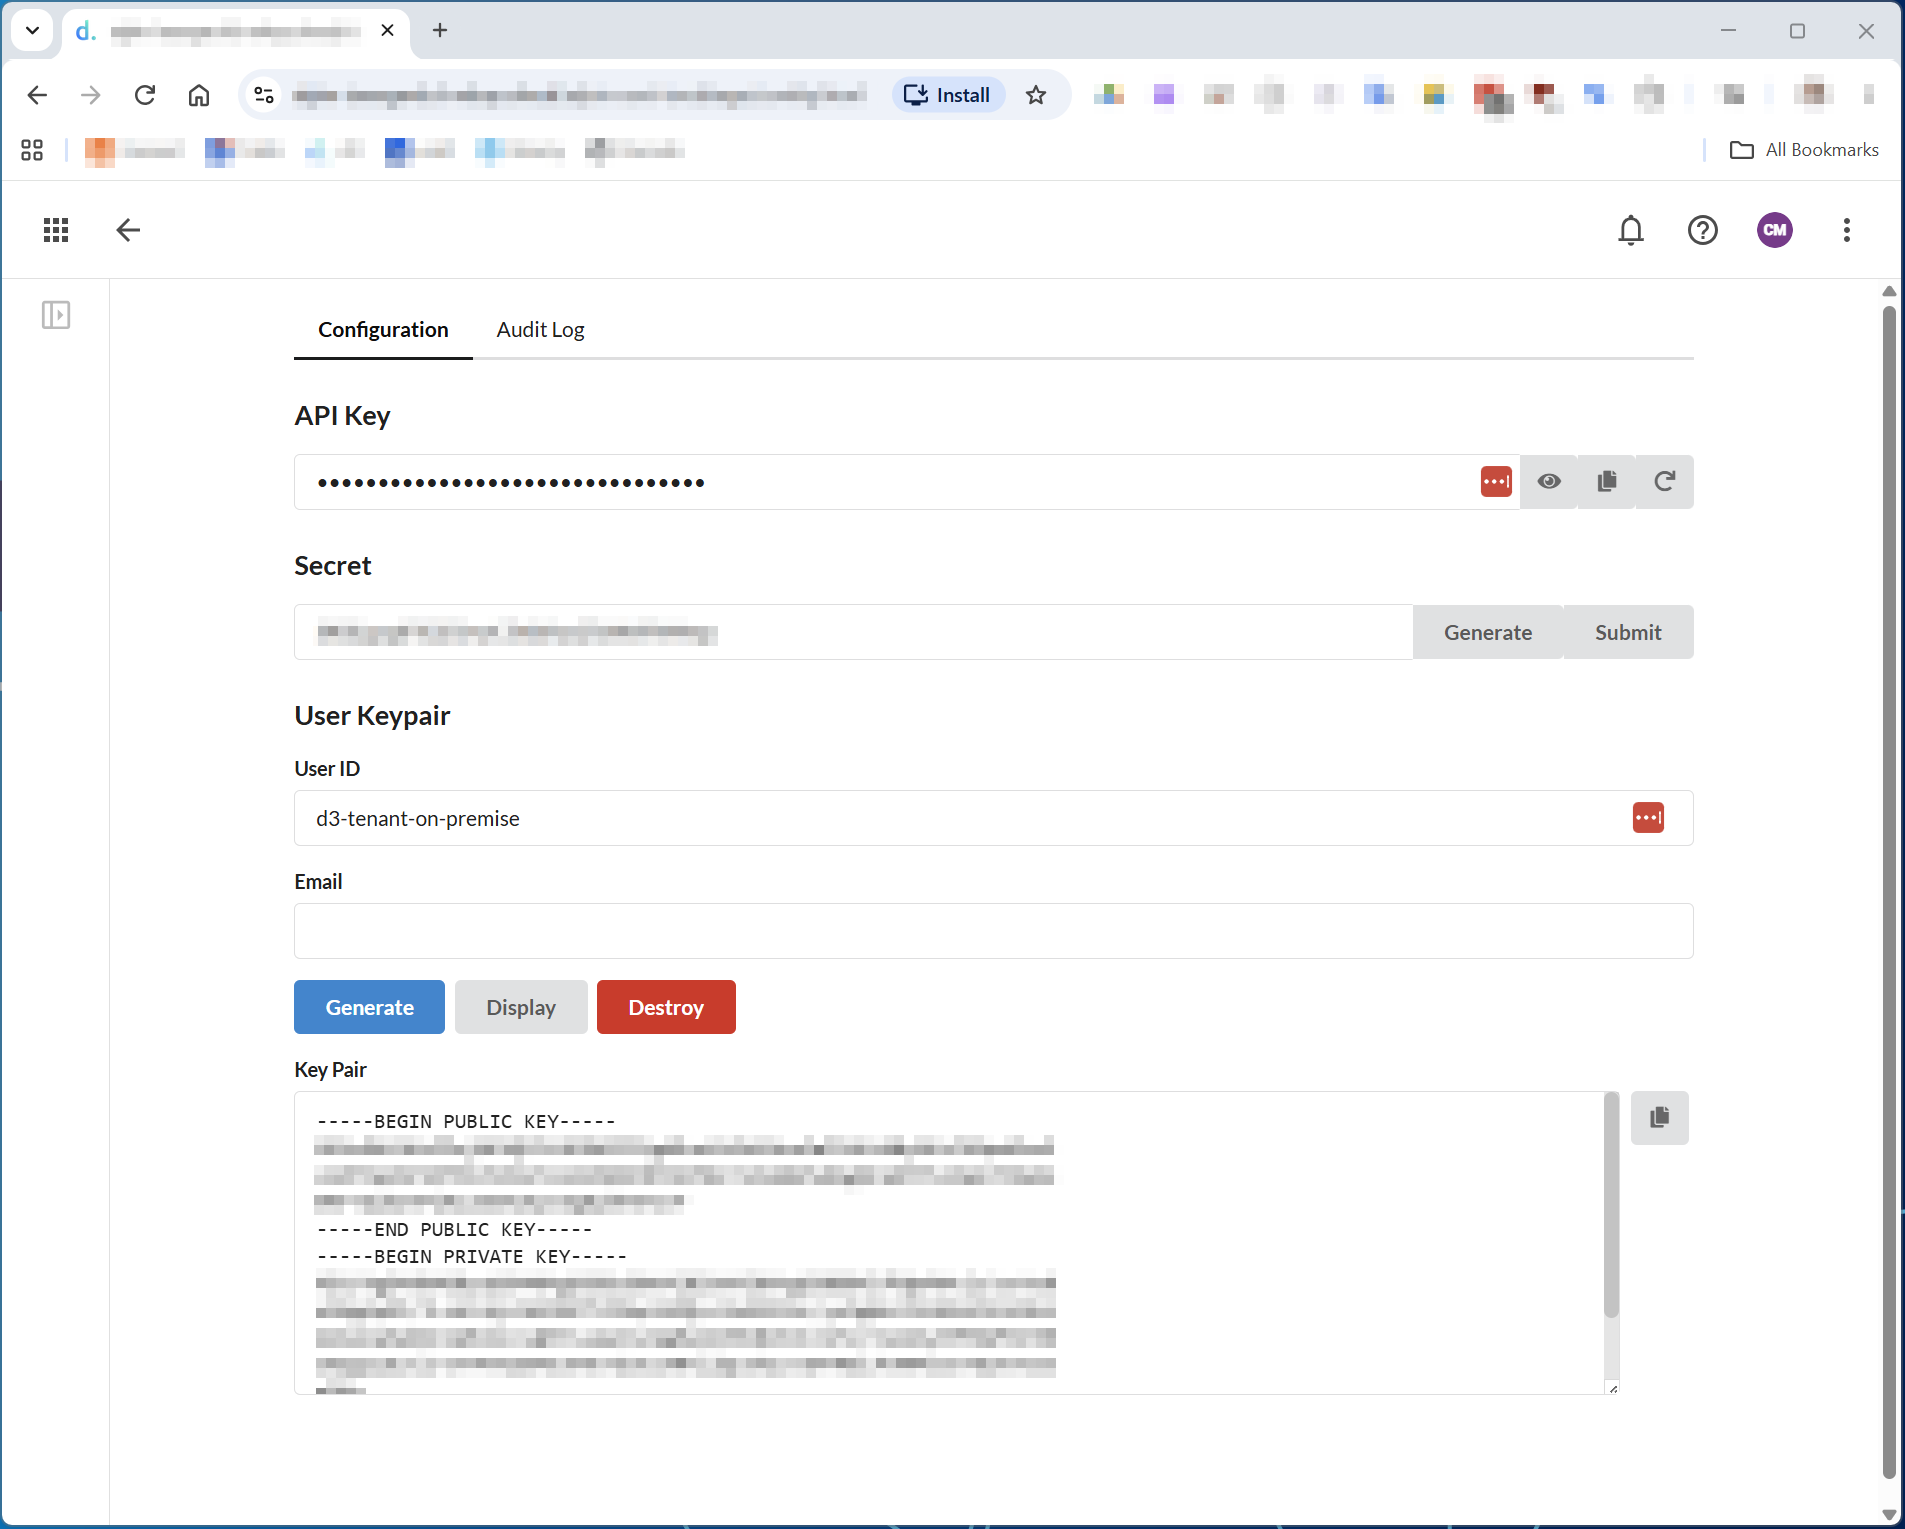Copy the Key Pair text
This screenshot has width=1905, height=1529.
[x=1660, y=1118]
